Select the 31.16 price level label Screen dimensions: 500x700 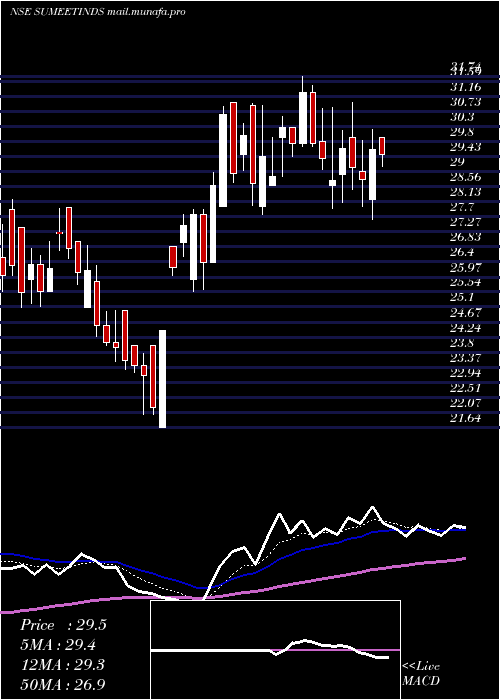tap(466, 87)
